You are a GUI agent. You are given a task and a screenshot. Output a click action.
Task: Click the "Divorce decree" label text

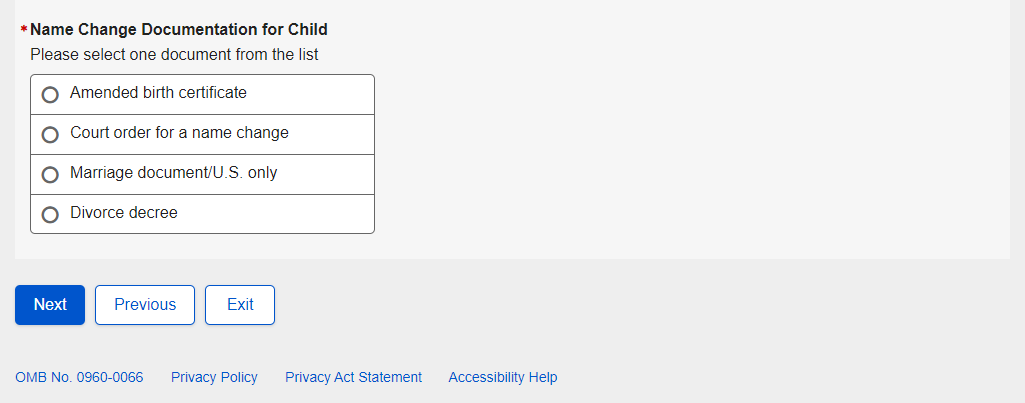coord(123,213)
